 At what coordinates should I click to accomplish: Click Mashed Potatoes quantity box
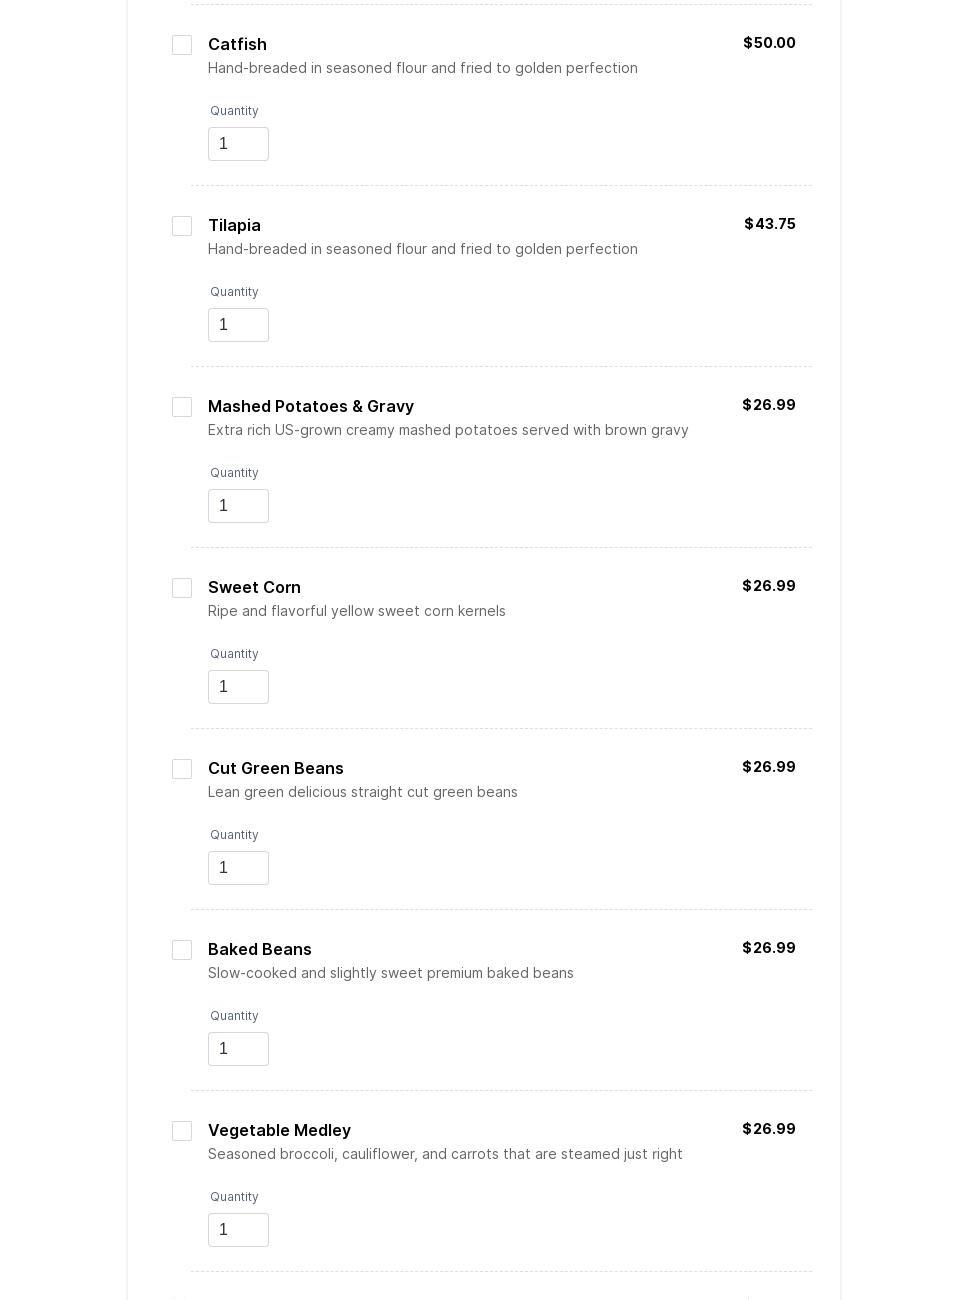tap(238, 506)
